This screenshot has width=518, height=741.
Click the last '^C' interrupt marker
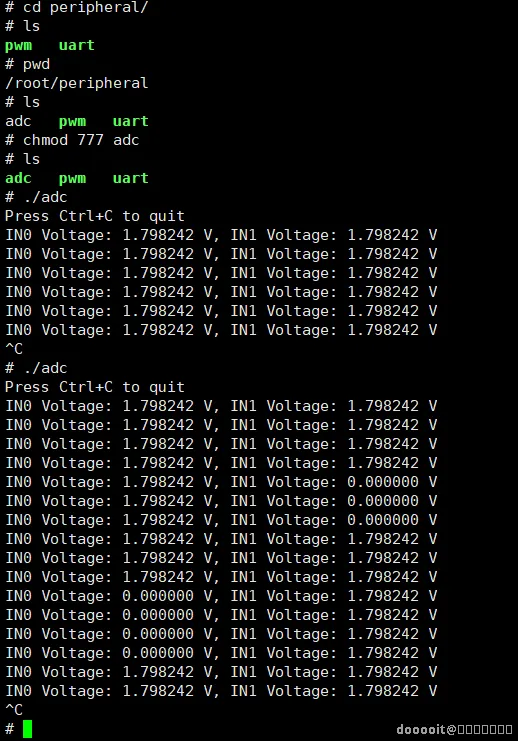tap(14, 709)
